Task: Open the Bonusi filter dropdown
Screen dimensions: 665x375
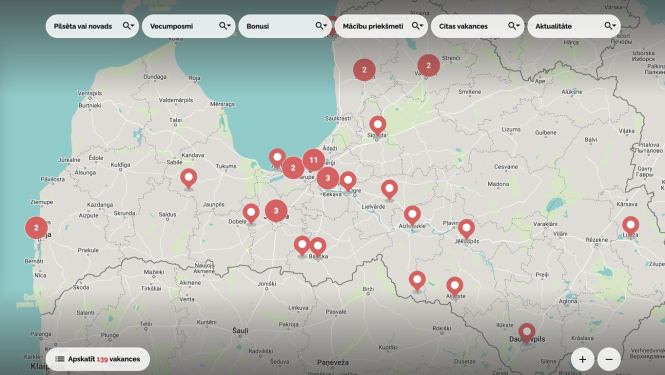Action: click(x=285, y=26)
